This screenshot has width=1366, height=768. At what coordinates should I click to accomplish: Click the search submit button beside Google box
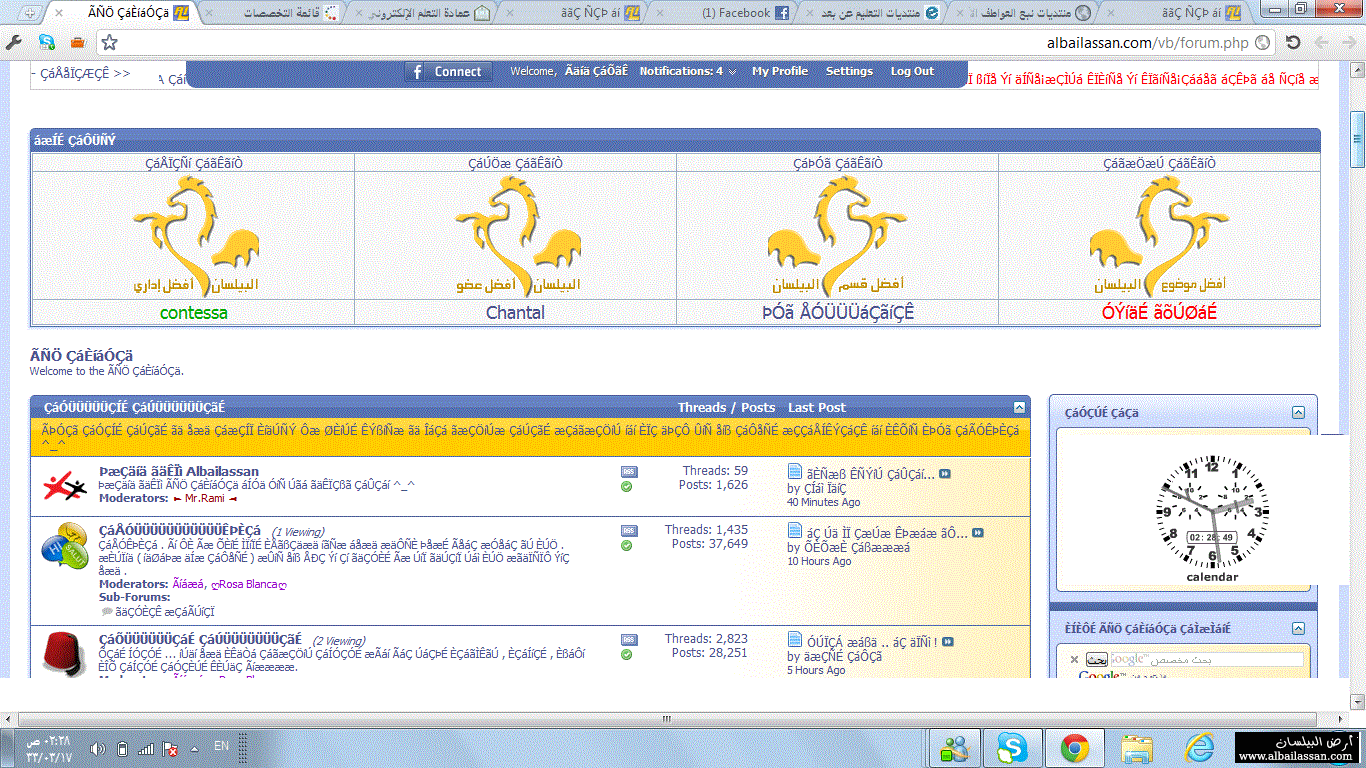1096,660
